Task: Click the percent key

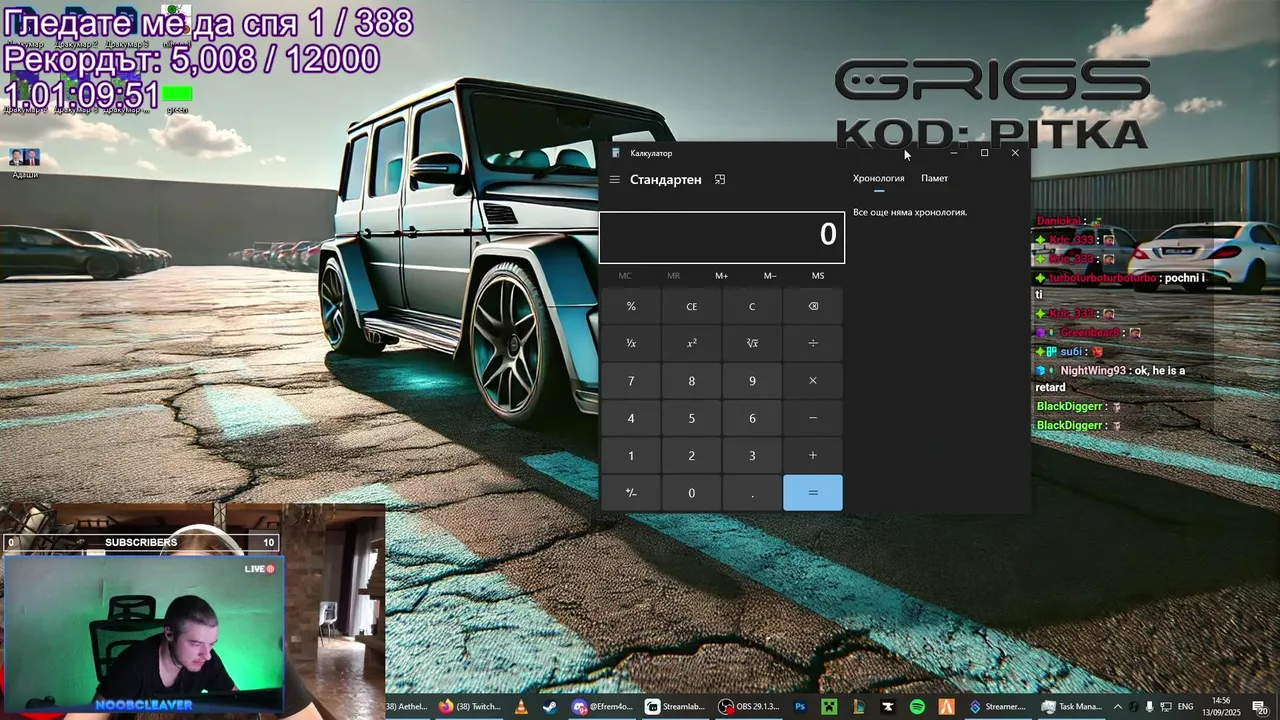Action: click(631, 307)
